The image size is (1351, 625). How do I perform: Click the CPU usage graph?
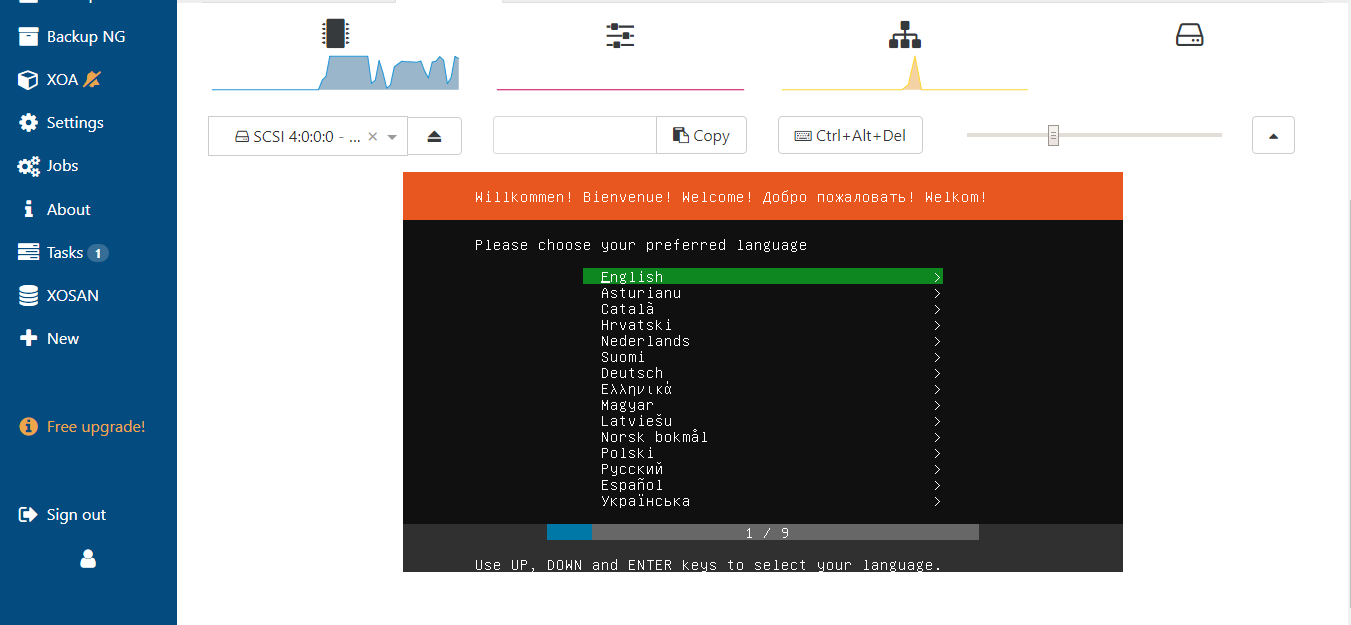tap(335, 72)
